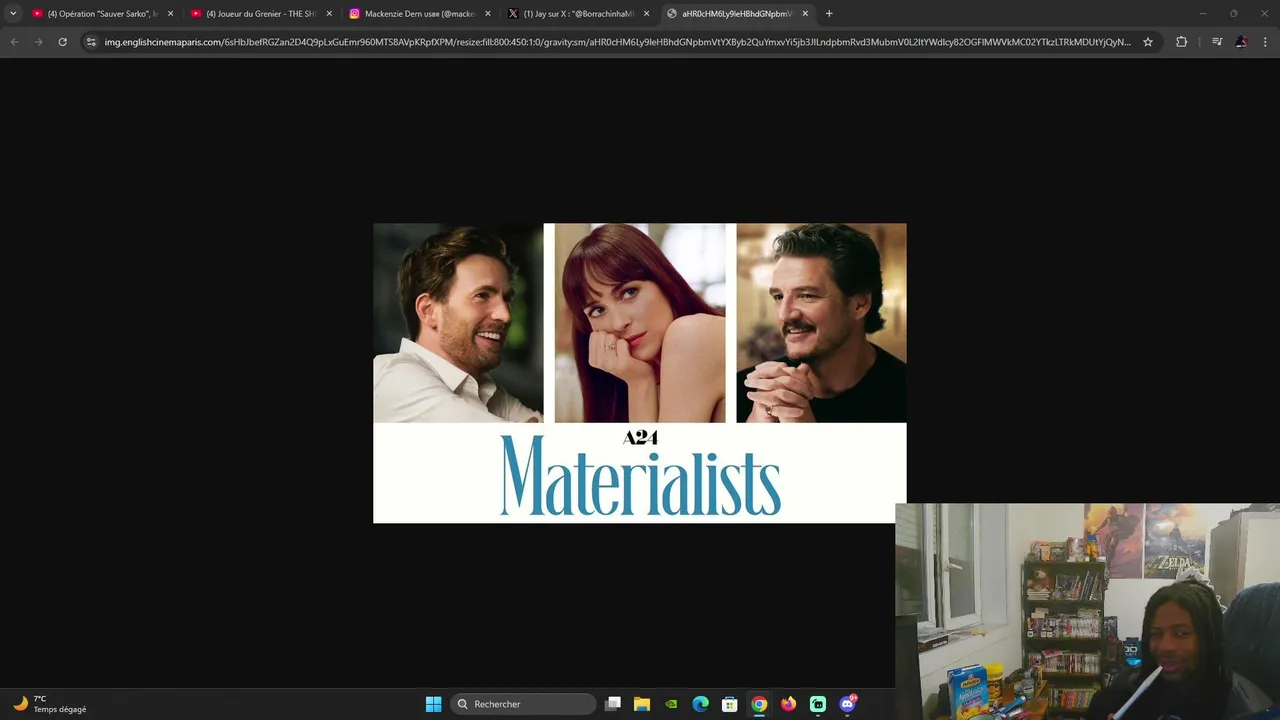Open the tab search dropdown arrow

[13, 13]
